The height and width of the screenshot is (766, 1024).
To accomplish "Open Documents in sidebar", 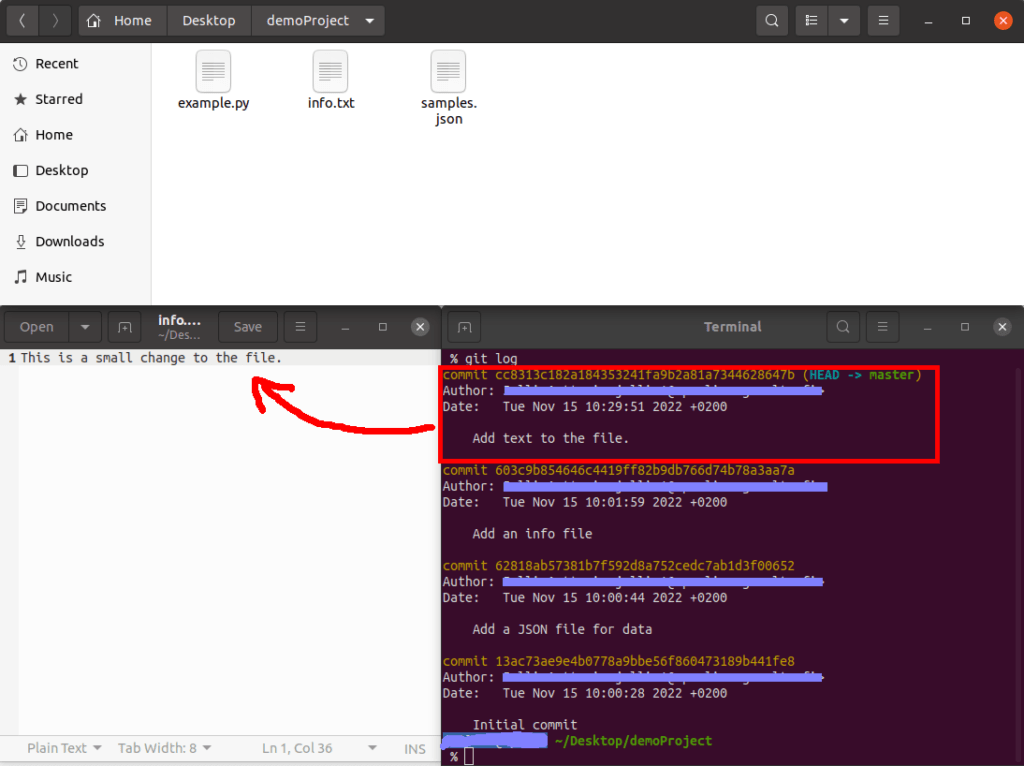I will pos(75,206).
